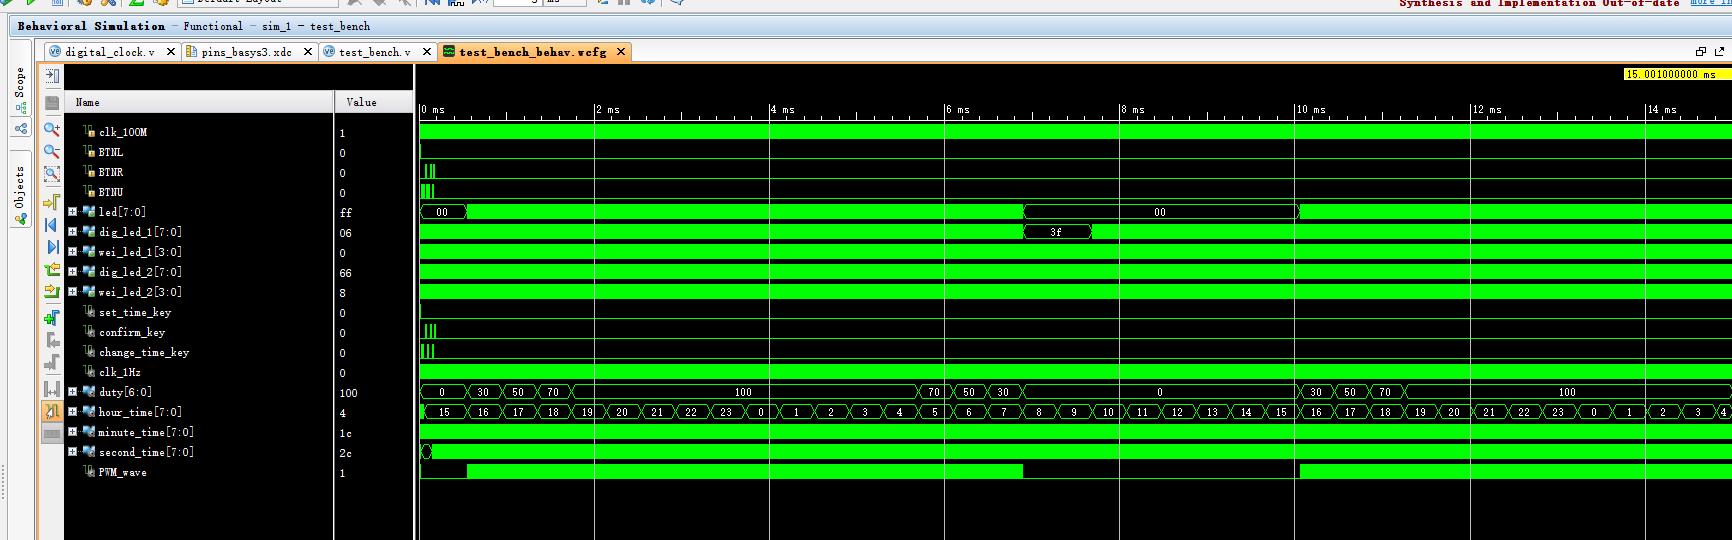Viewport: 1732px width, 540px height.
Task: Close the test_bench_behav.wcfg tab
Action: (x=621, y=52)
